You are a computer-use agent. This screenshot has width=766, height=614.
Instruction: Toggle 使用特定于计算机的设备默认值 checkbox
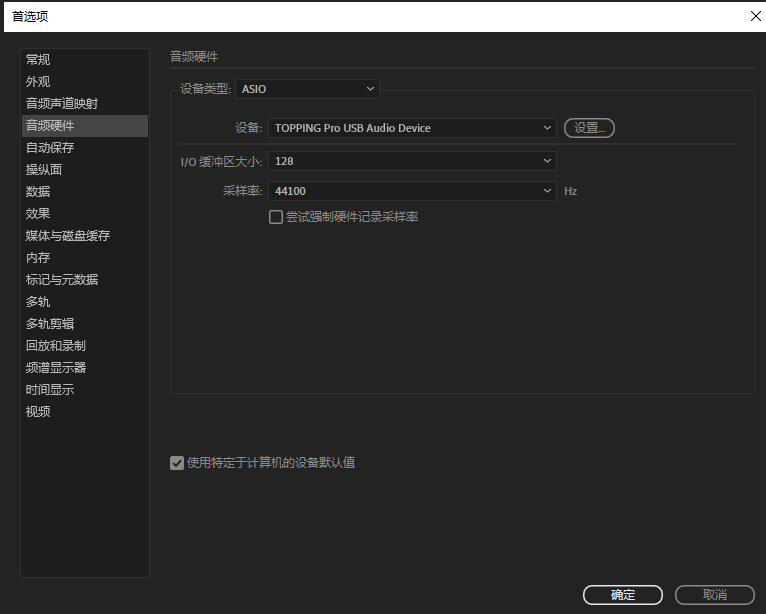pyautogui.click(x=177, y=463)
